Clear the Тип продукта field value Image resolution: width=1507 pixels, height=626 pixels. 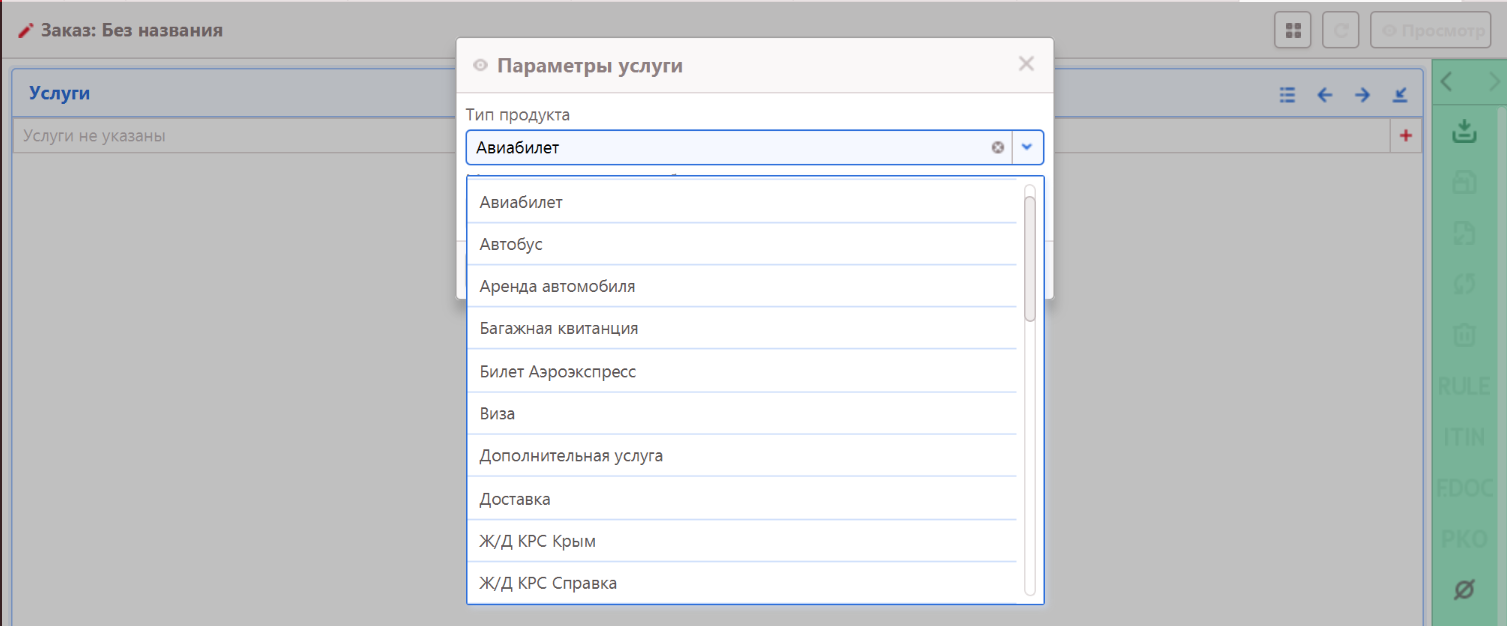coord(997,148)
